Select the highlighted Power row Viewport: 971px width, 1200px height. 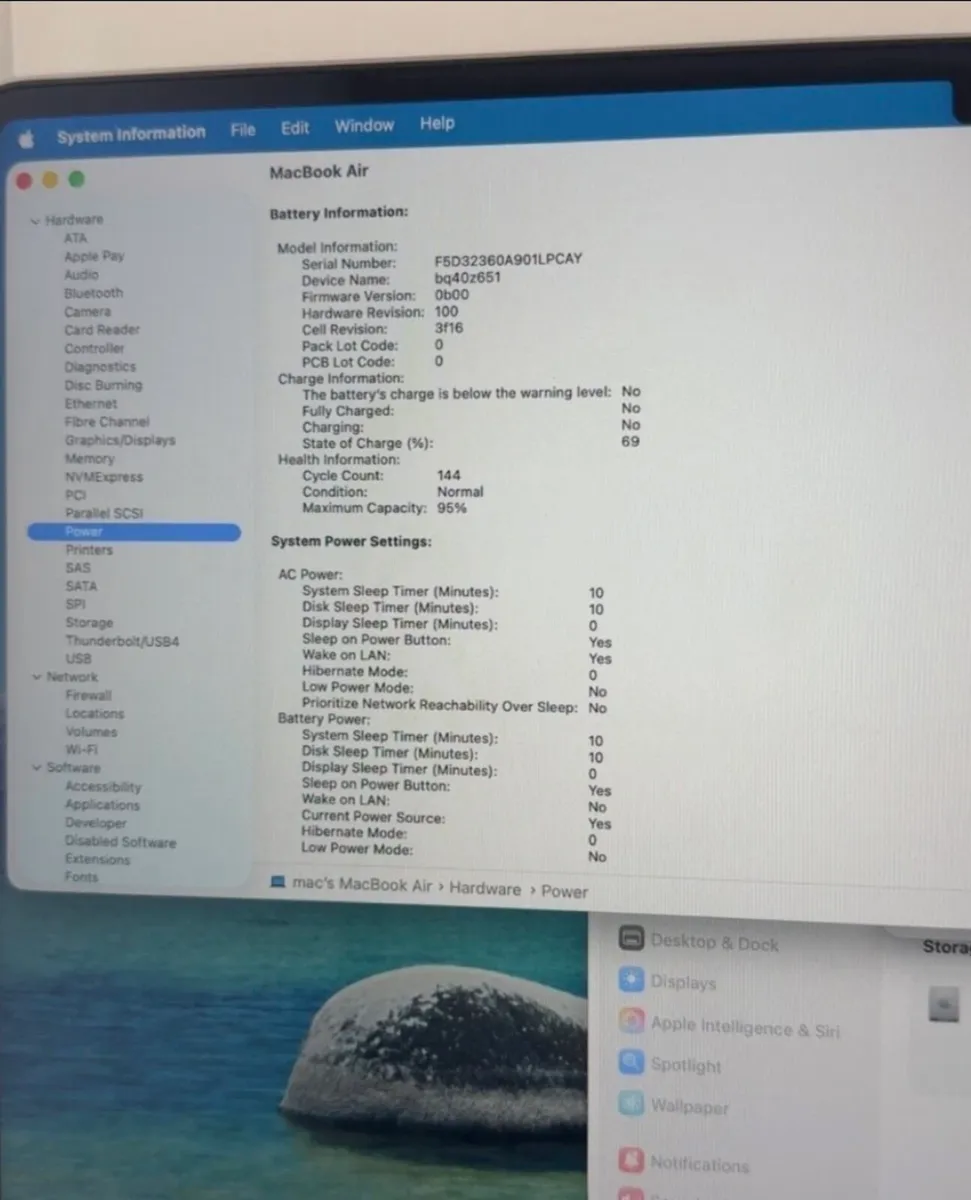[134, 532]
